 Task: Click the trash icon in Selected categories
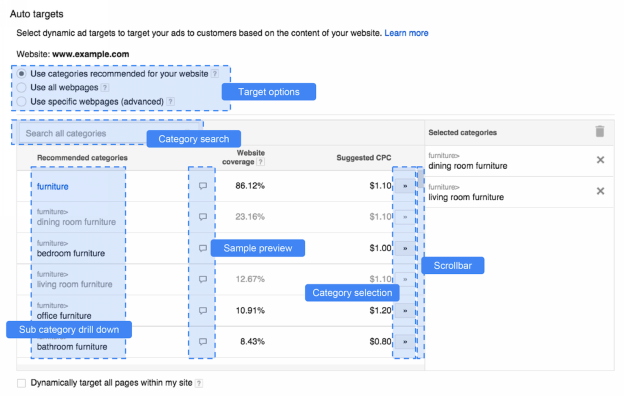pyautogui.click(x=600, y=131)
